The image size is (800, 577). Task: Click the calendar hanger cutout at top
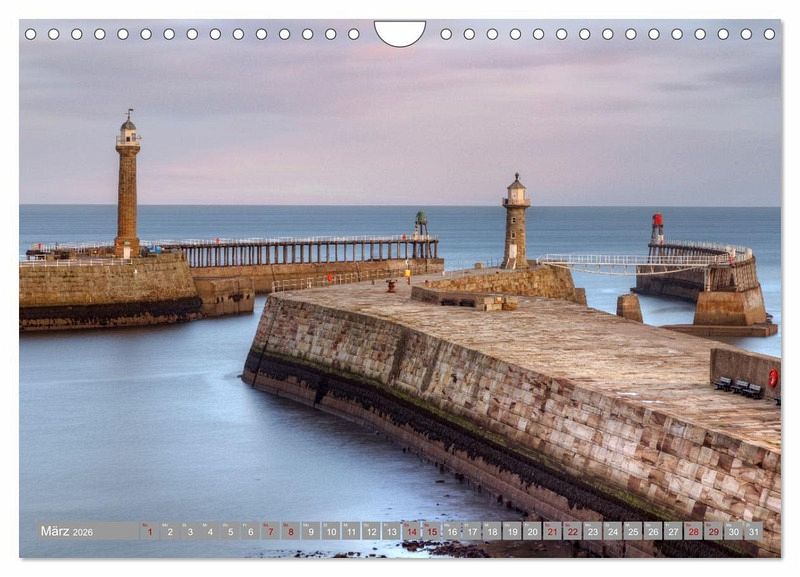pos(400,32)
